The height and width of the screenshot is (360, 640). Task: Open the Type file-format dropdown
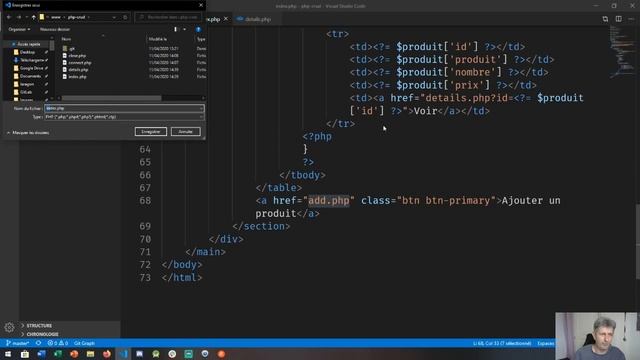tap(124, 117)
